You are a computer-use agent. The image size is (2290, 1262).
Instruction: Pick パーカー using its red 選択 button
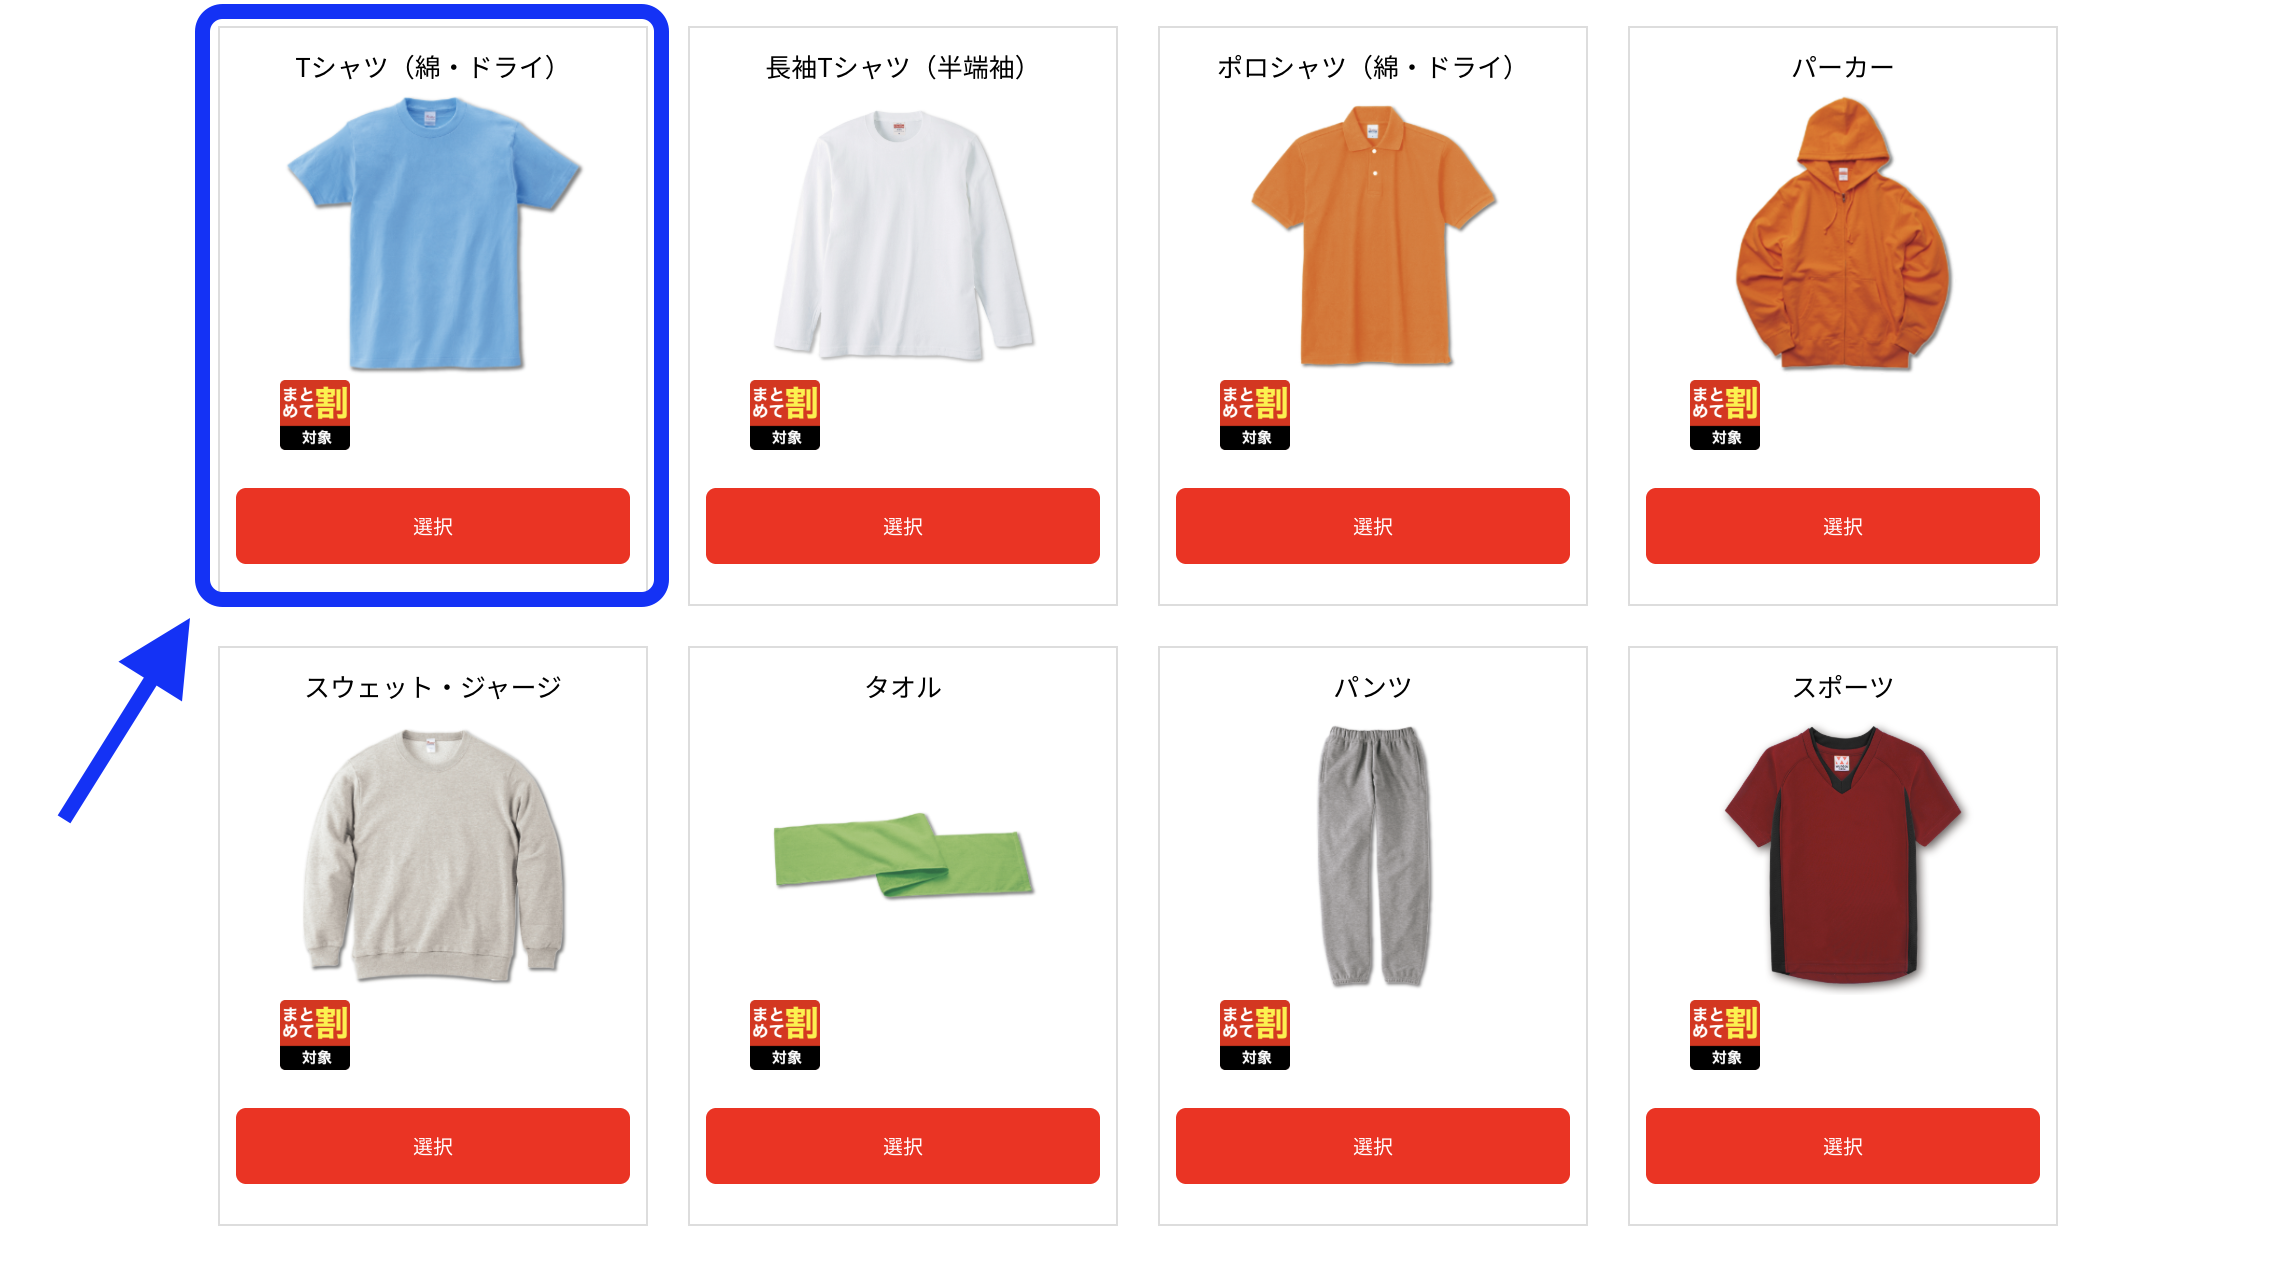[1843, 526]
